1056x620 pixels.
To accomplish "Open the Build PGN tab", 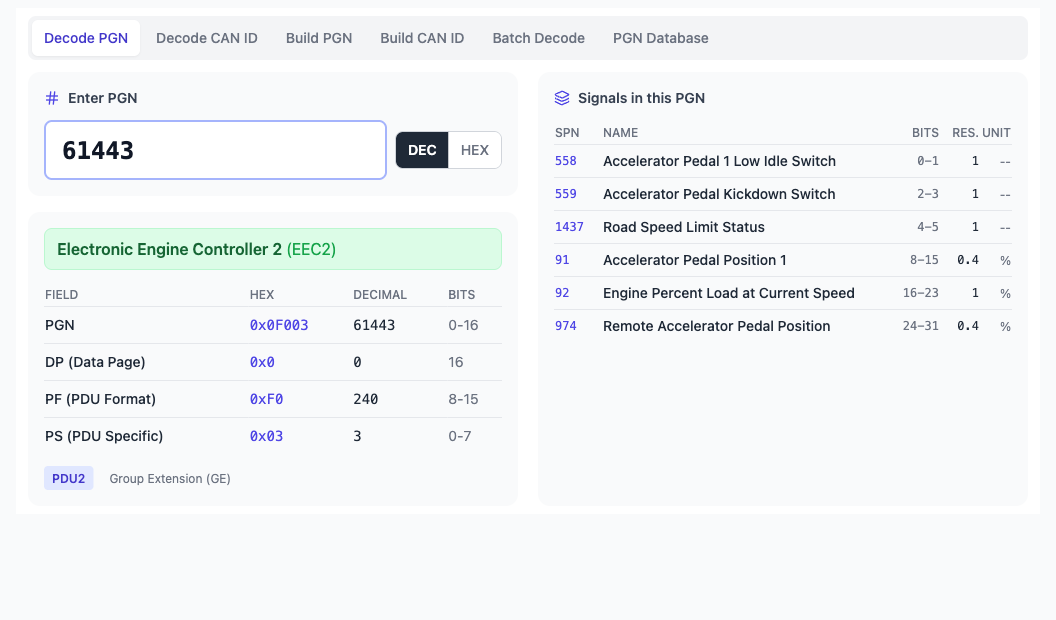I will point(318,38).
